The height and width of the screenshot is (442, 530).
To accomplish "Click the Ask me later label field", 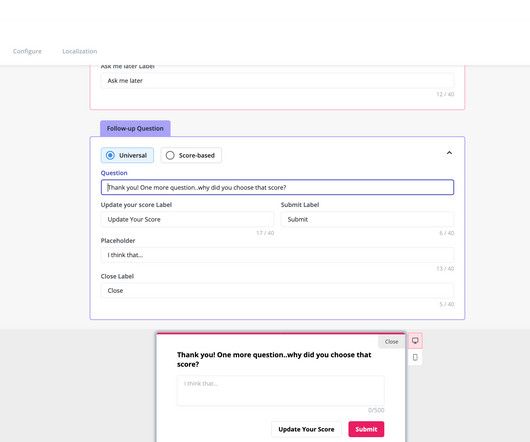I will (x=277, y=80).
